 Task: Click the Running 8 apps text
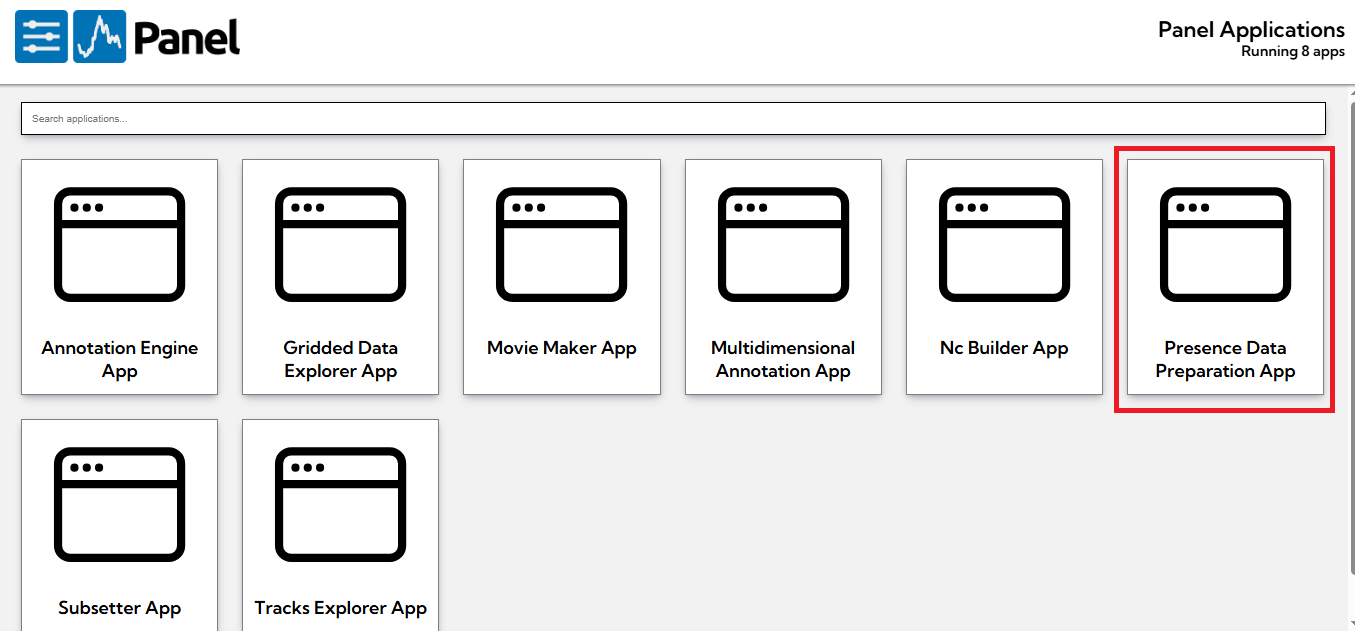coord(1293,52)
